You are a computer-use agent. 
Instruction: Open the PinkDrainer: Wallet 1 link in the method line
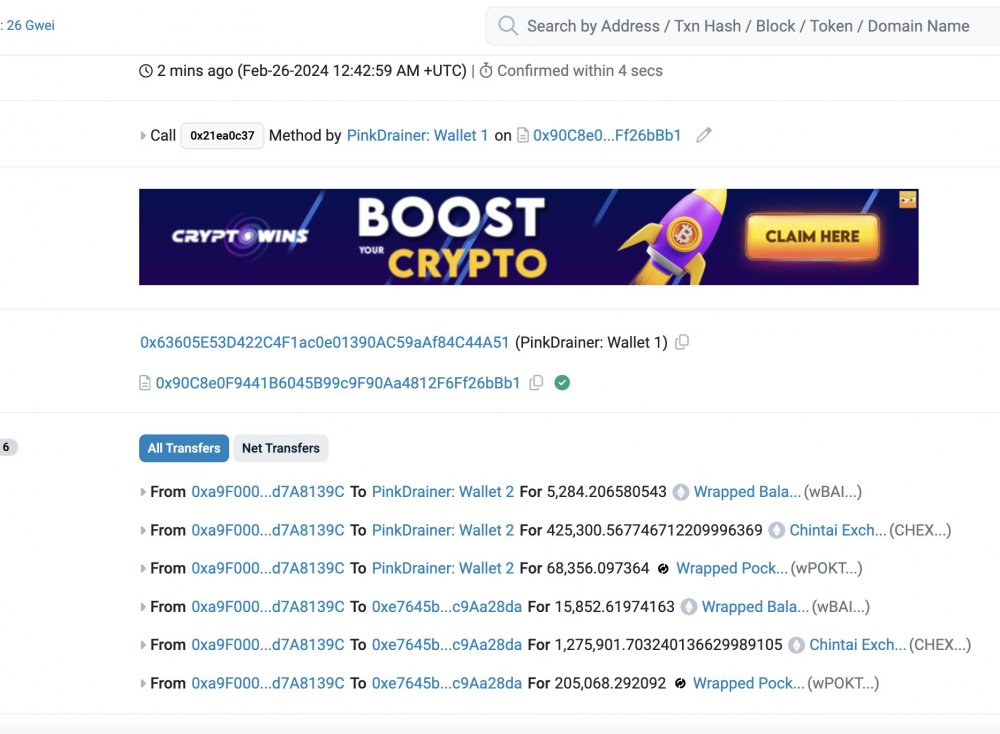417,135
